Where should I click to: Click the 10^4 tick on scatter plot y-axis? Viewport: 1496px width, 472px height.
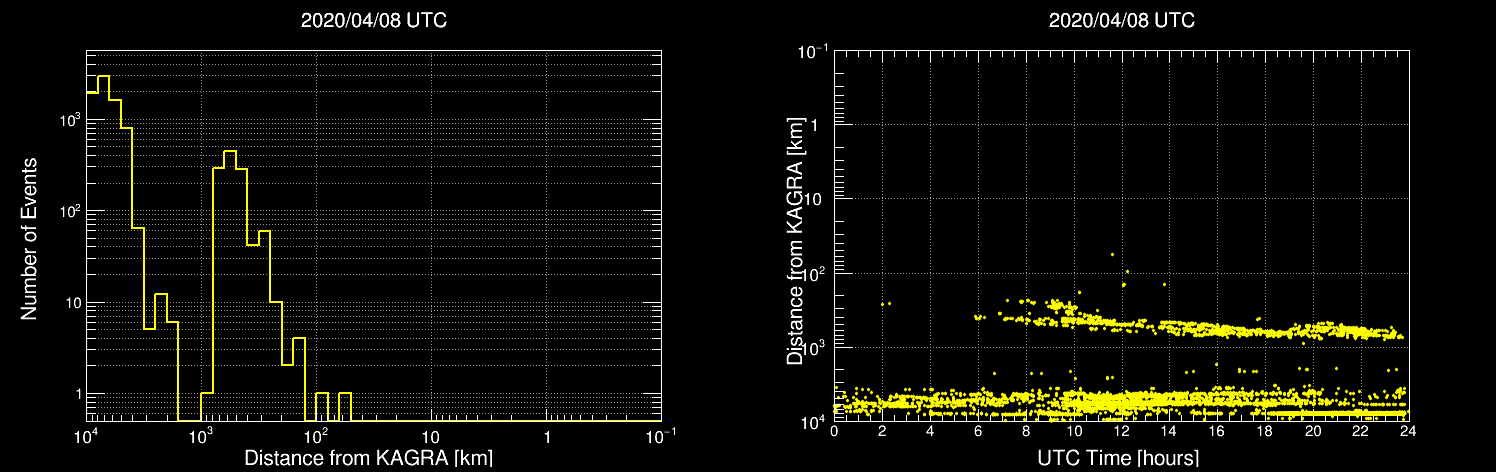click(x=815, y=420)
